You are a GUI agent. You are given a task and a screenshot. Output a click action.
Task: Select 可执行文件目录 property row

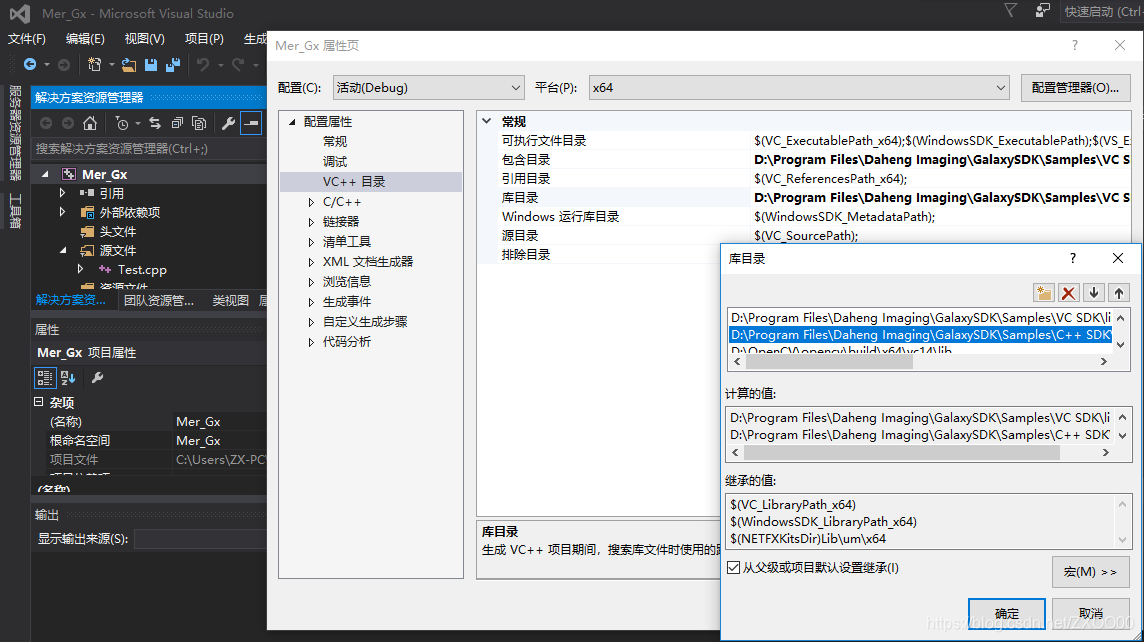805,141
